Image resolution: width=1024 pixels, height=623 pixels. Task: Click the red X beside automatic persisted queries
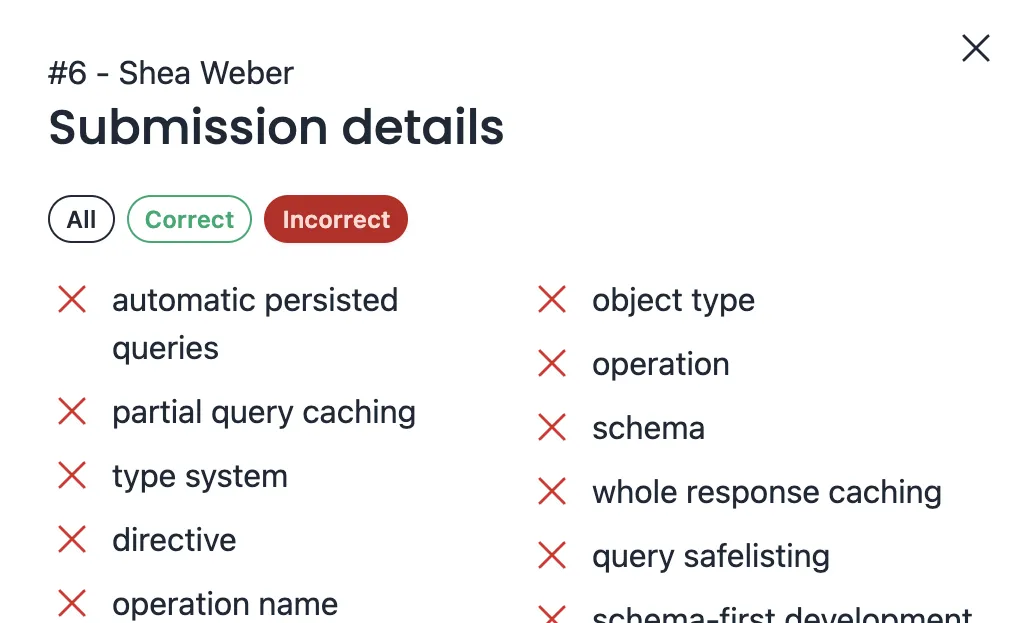(72, 300)
